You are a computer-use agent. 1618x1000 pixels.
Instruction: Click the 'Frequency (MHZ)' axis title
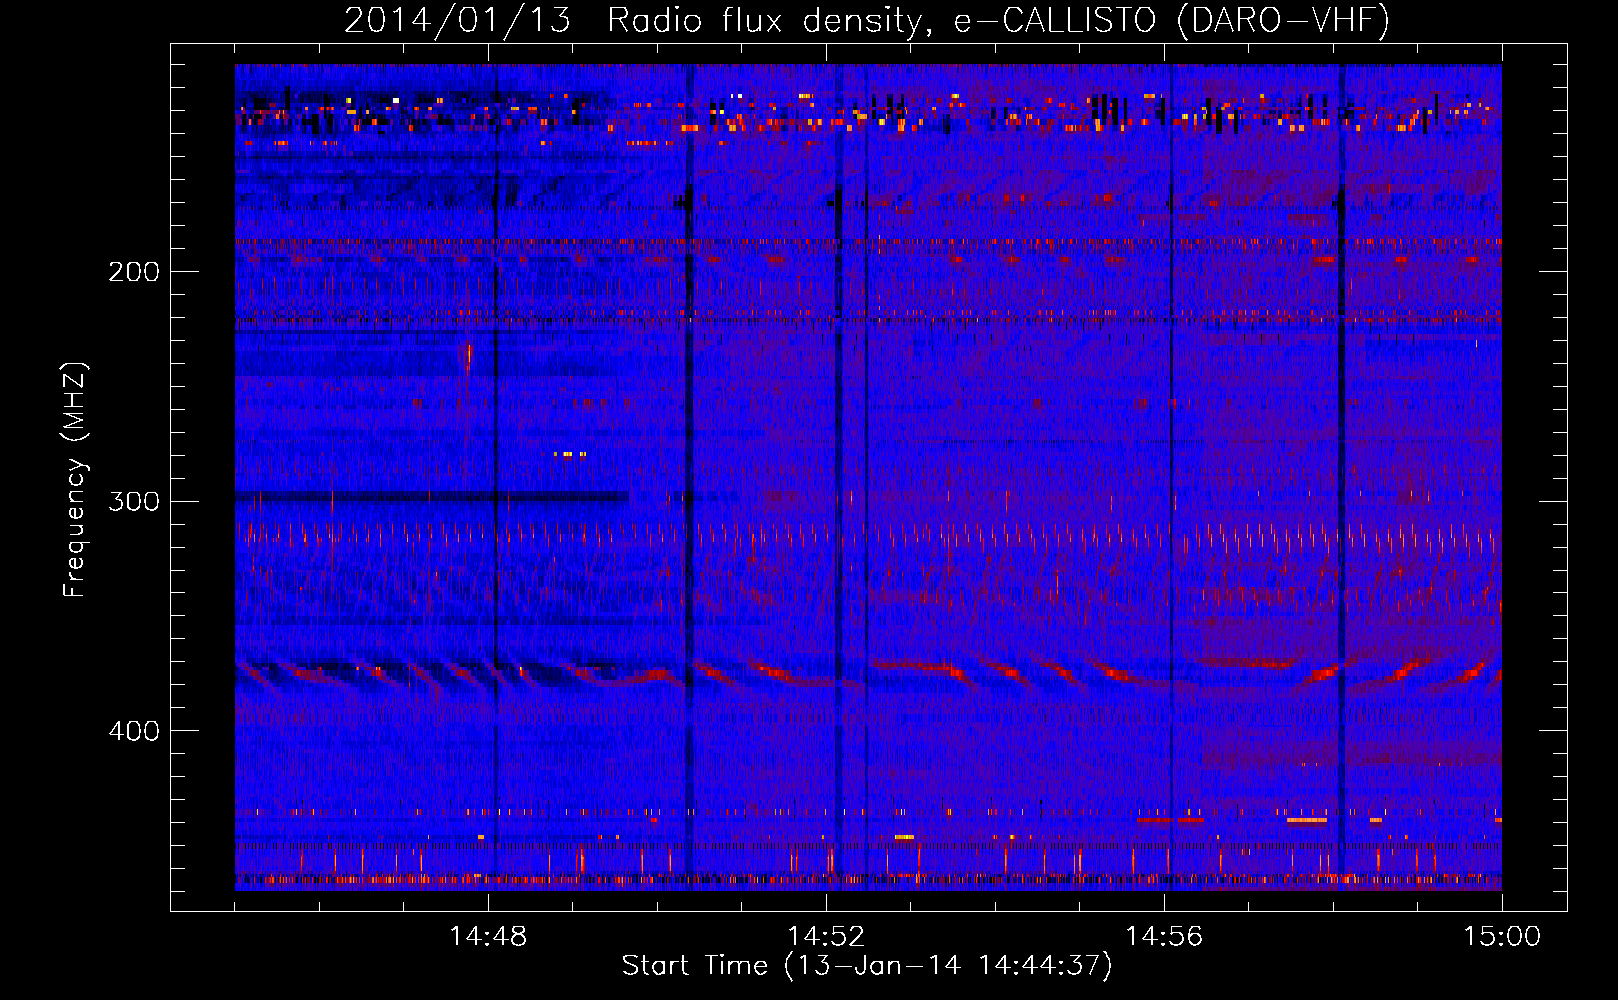(x=75, y=479)
